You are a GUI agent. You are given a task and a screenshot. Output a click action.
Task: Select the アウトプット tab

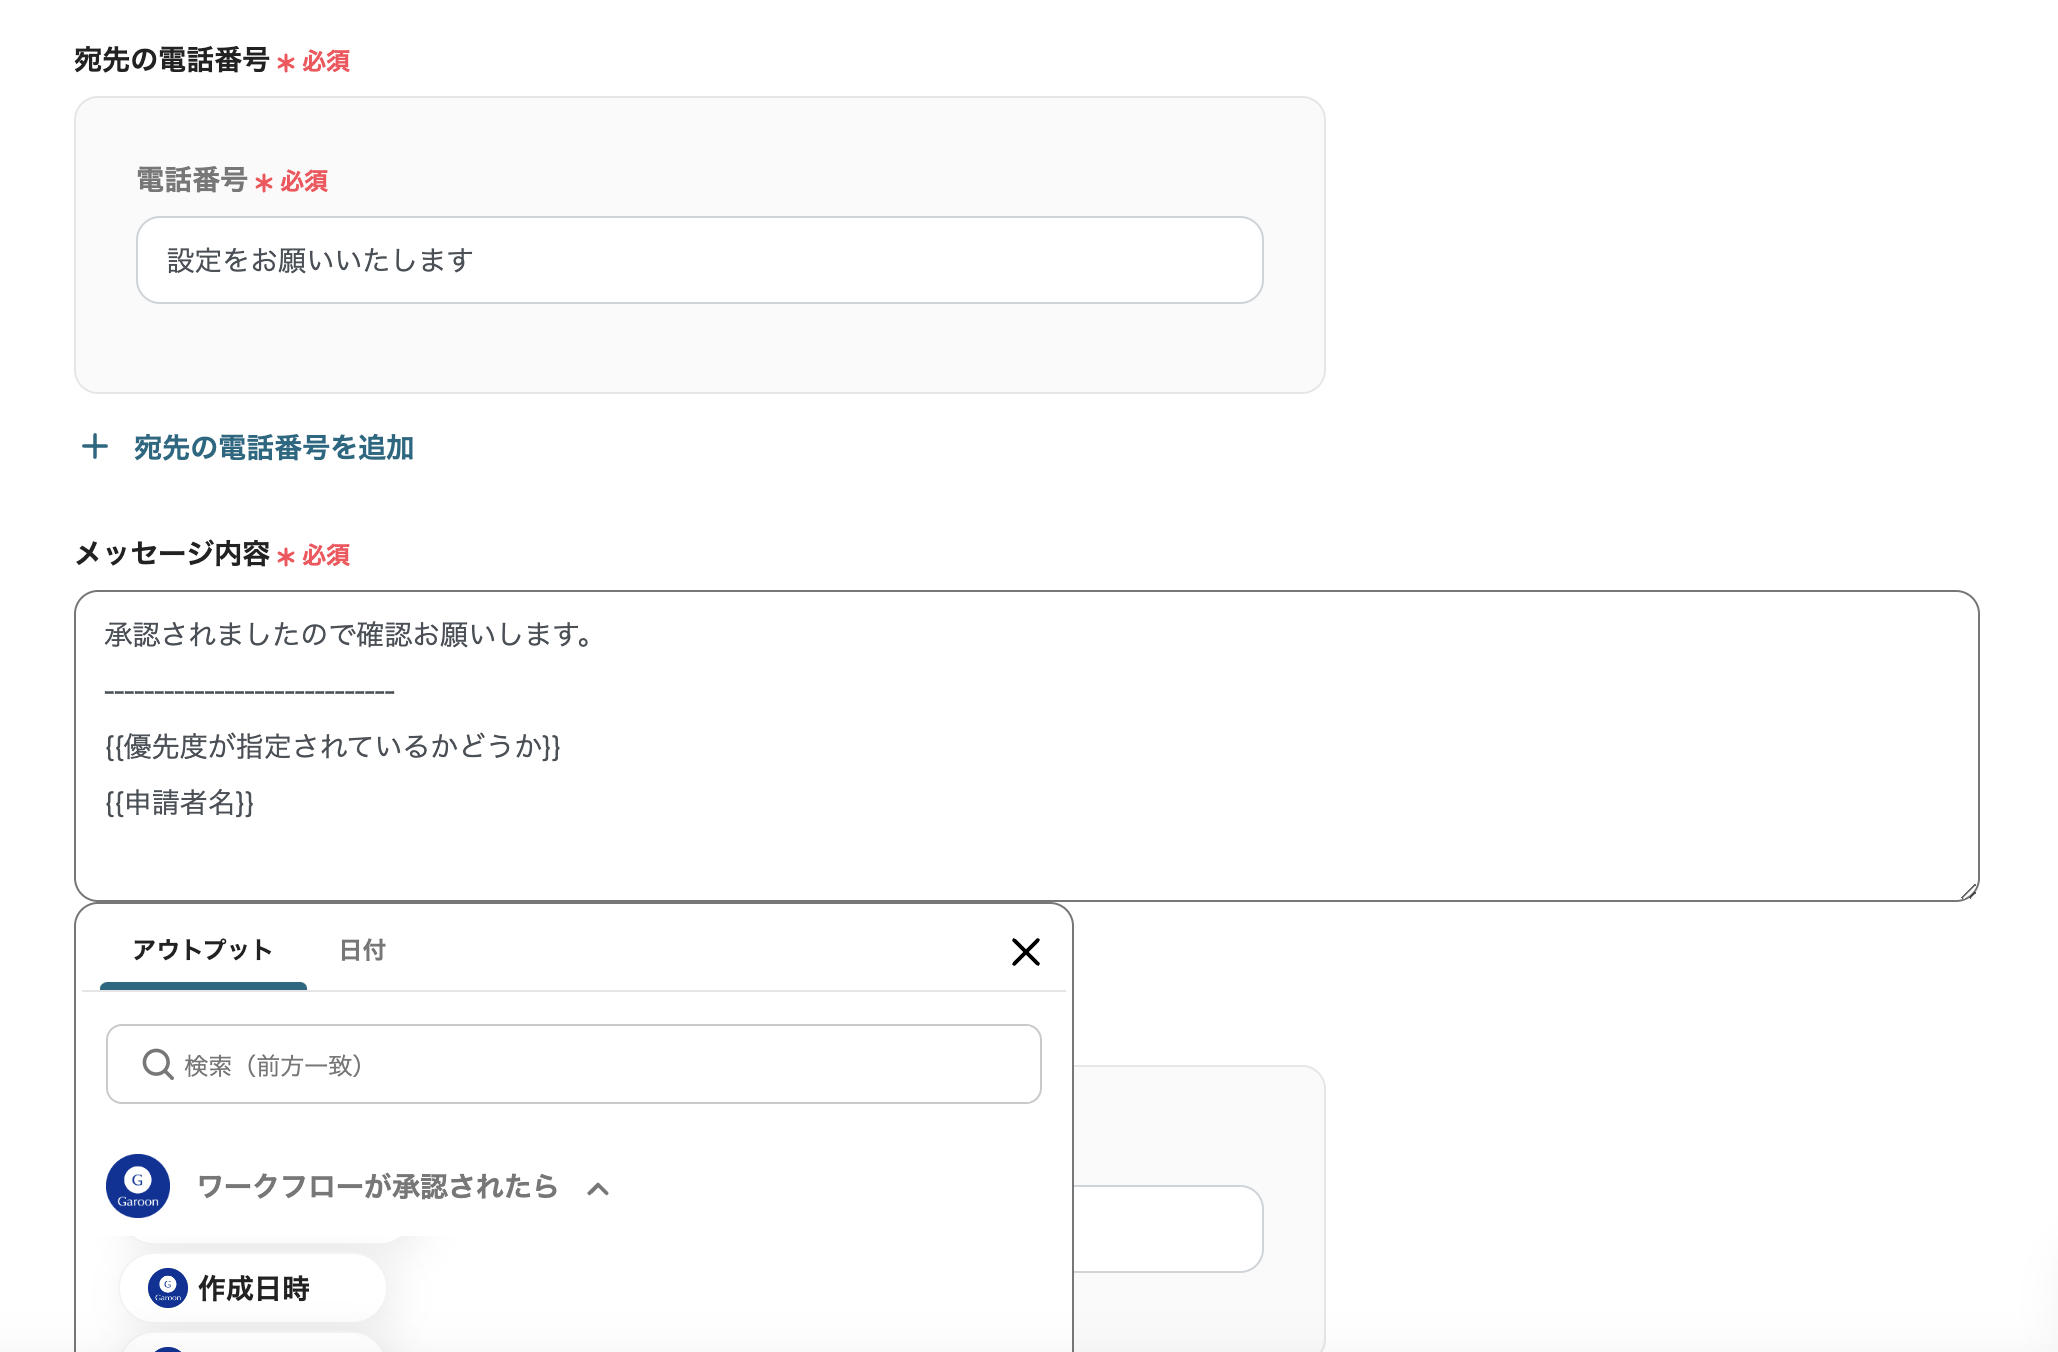coord(202,950)
